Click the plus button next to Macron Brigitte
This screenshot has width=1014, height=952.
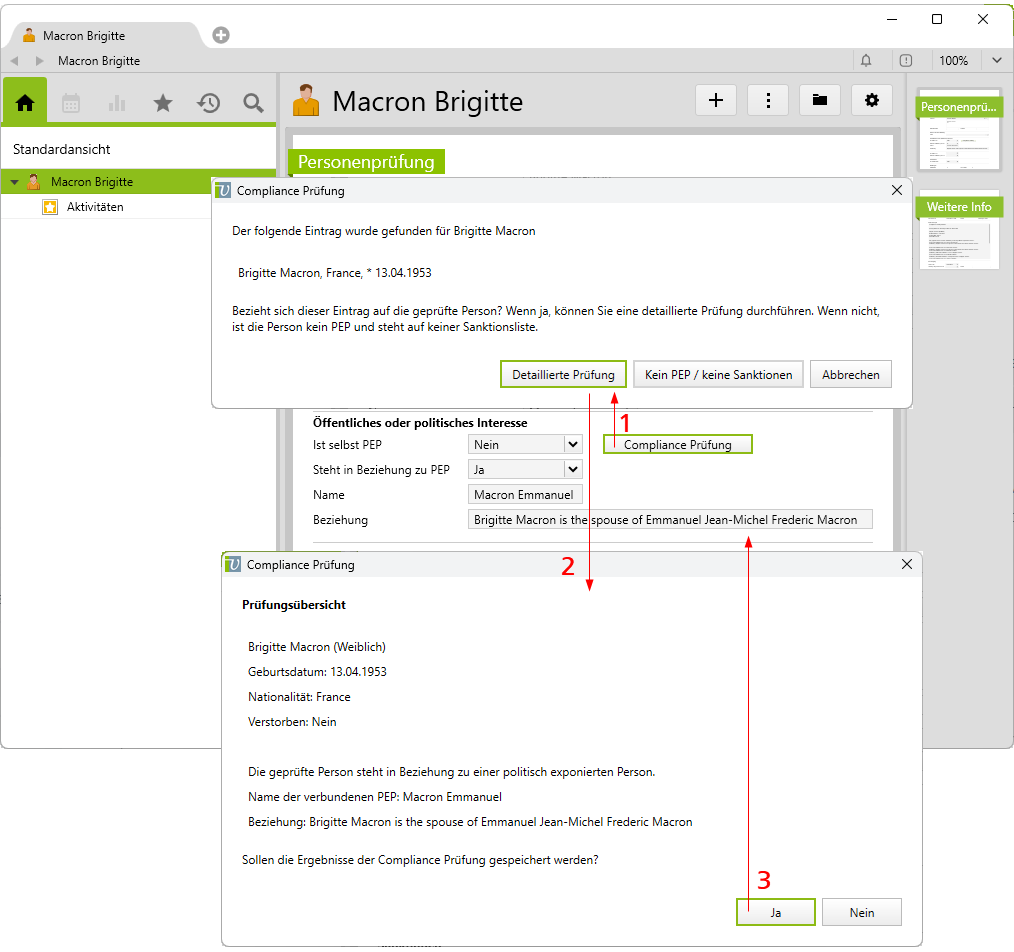(716, 100)
